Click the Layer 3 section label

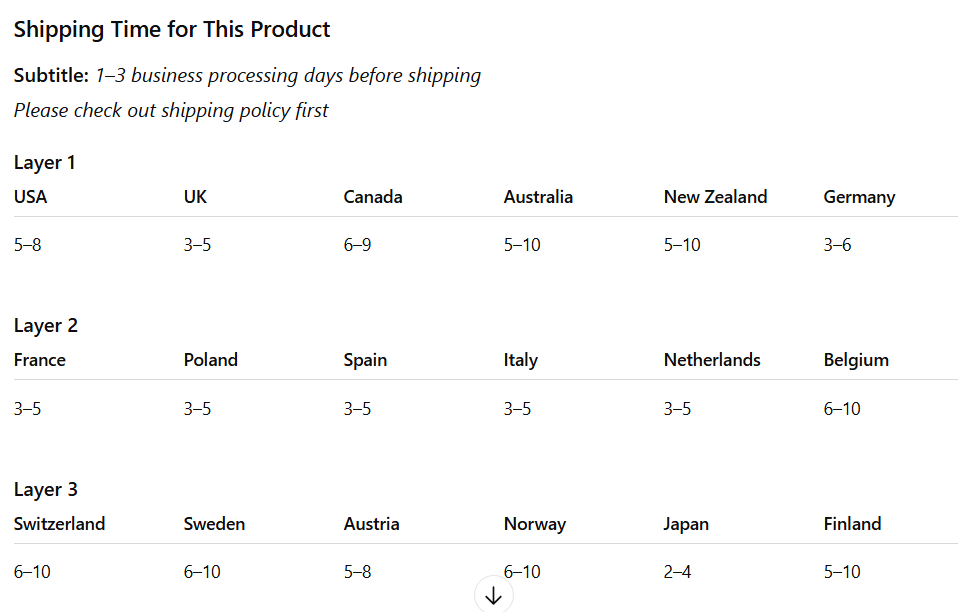pos(46,489)
